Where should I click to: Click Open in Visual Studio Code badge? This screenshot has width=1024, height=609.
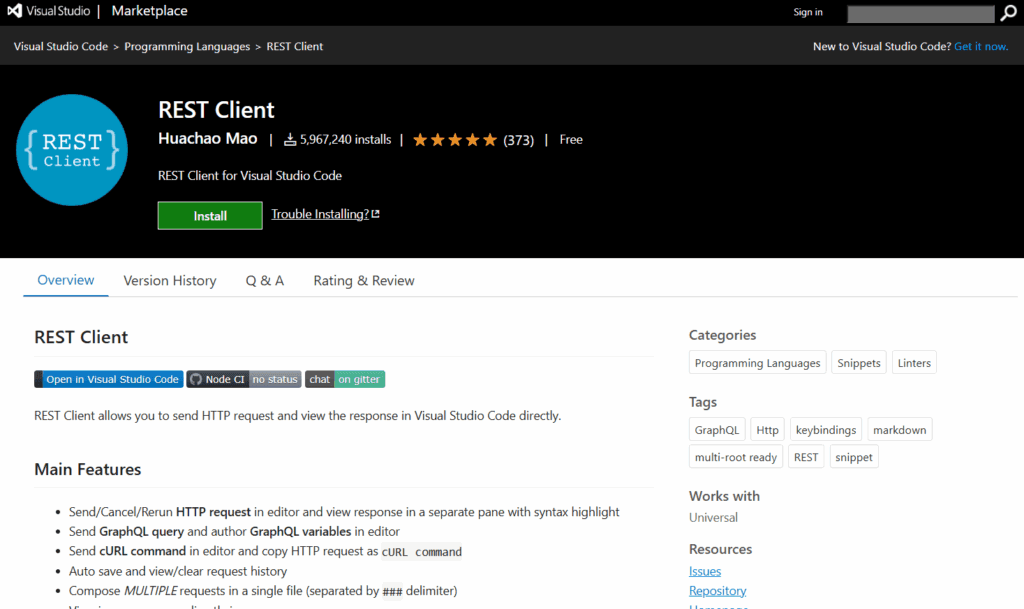click(x=109, y=379)
